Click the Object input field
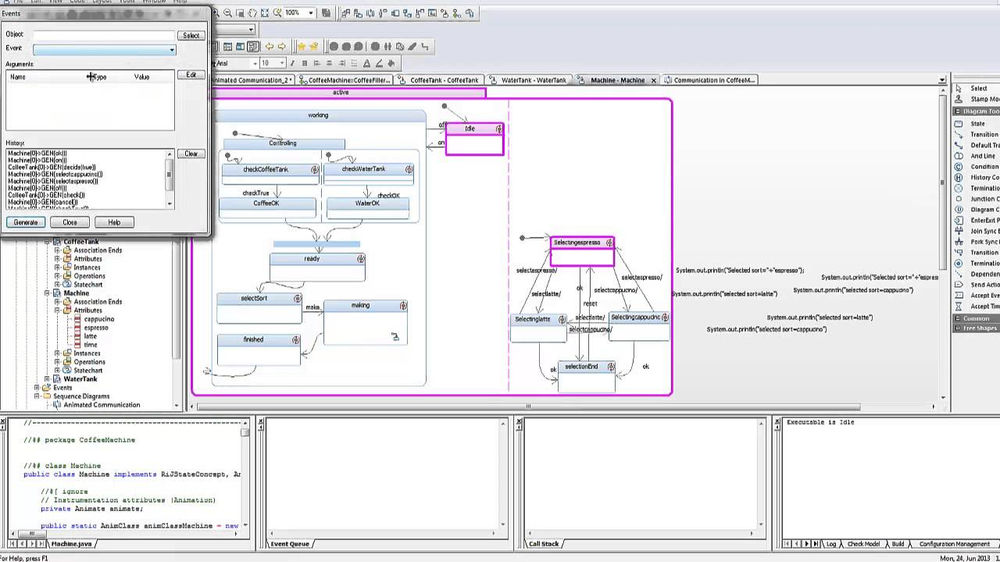Screen dimensions: 1000x562 105,36
